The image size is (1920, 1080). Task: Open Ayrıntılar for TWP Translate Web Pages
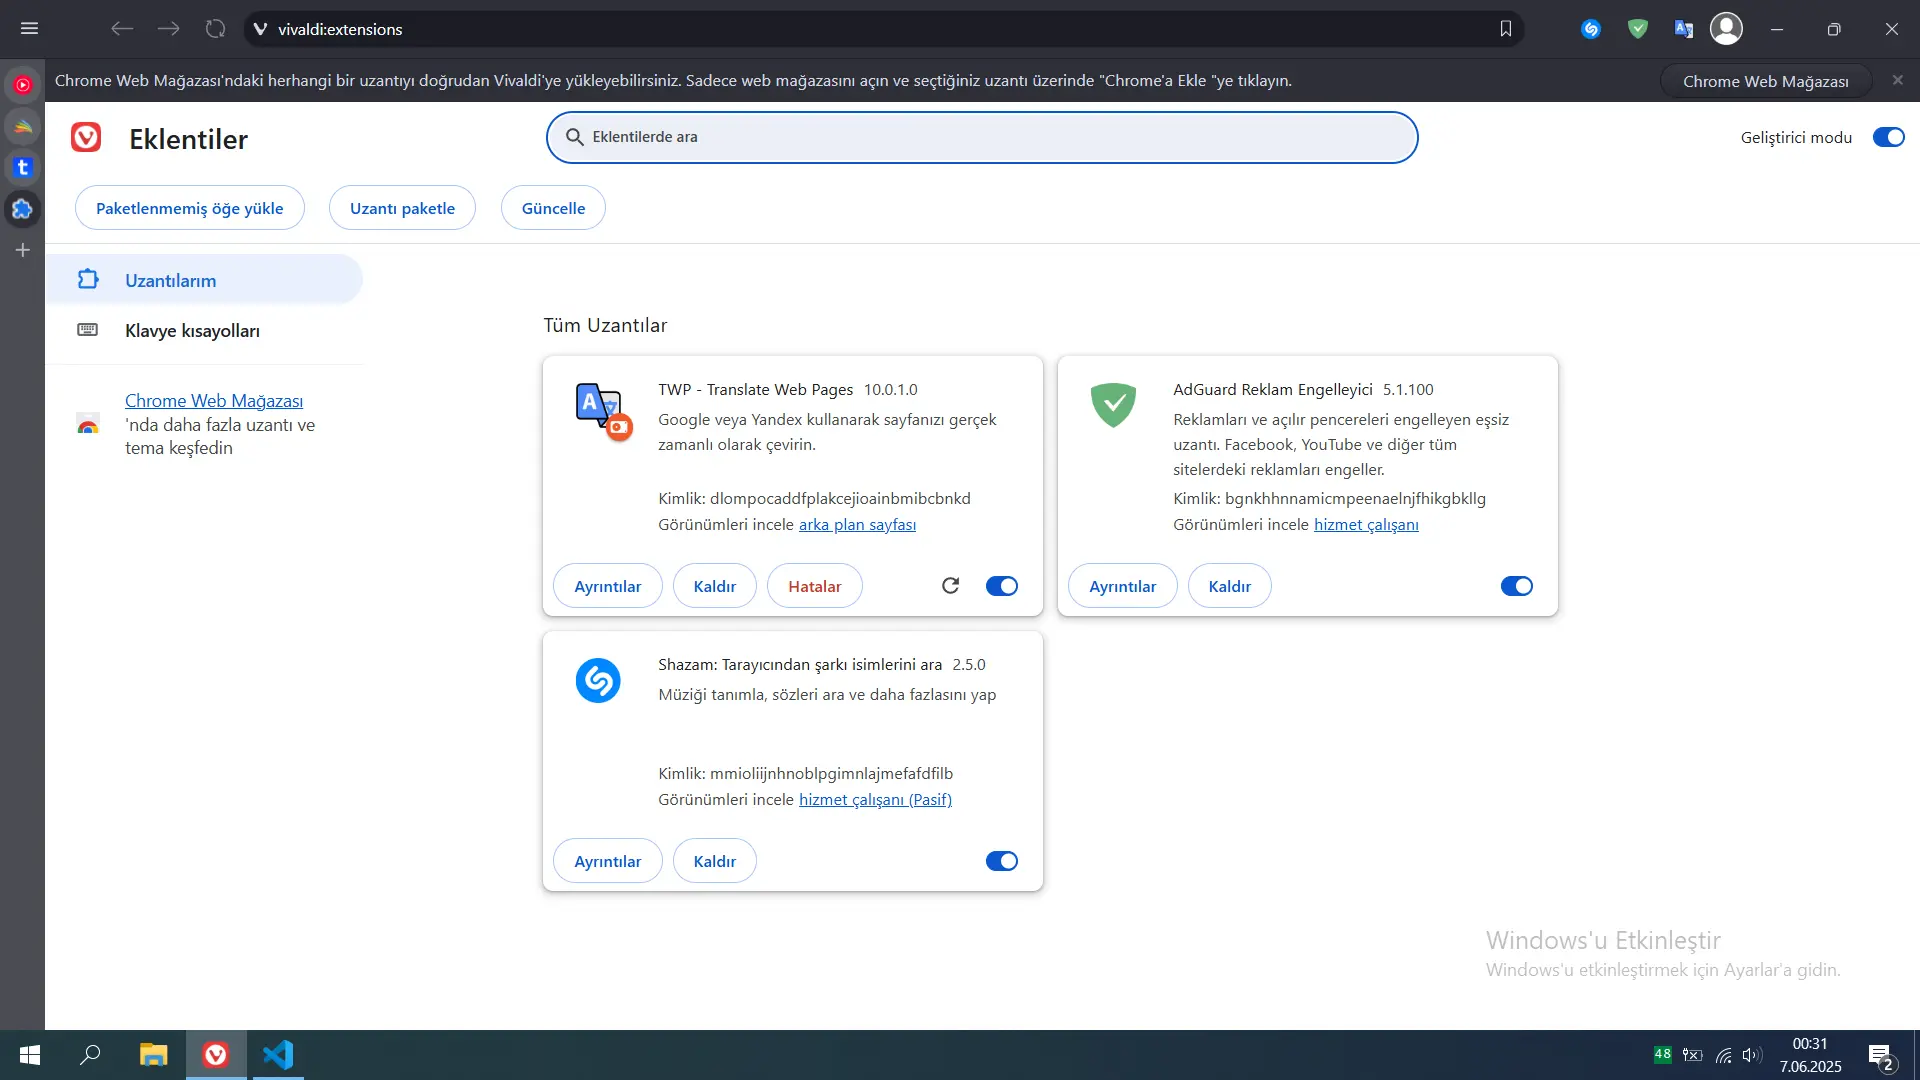pyautogui.click(x=608, y=586)
